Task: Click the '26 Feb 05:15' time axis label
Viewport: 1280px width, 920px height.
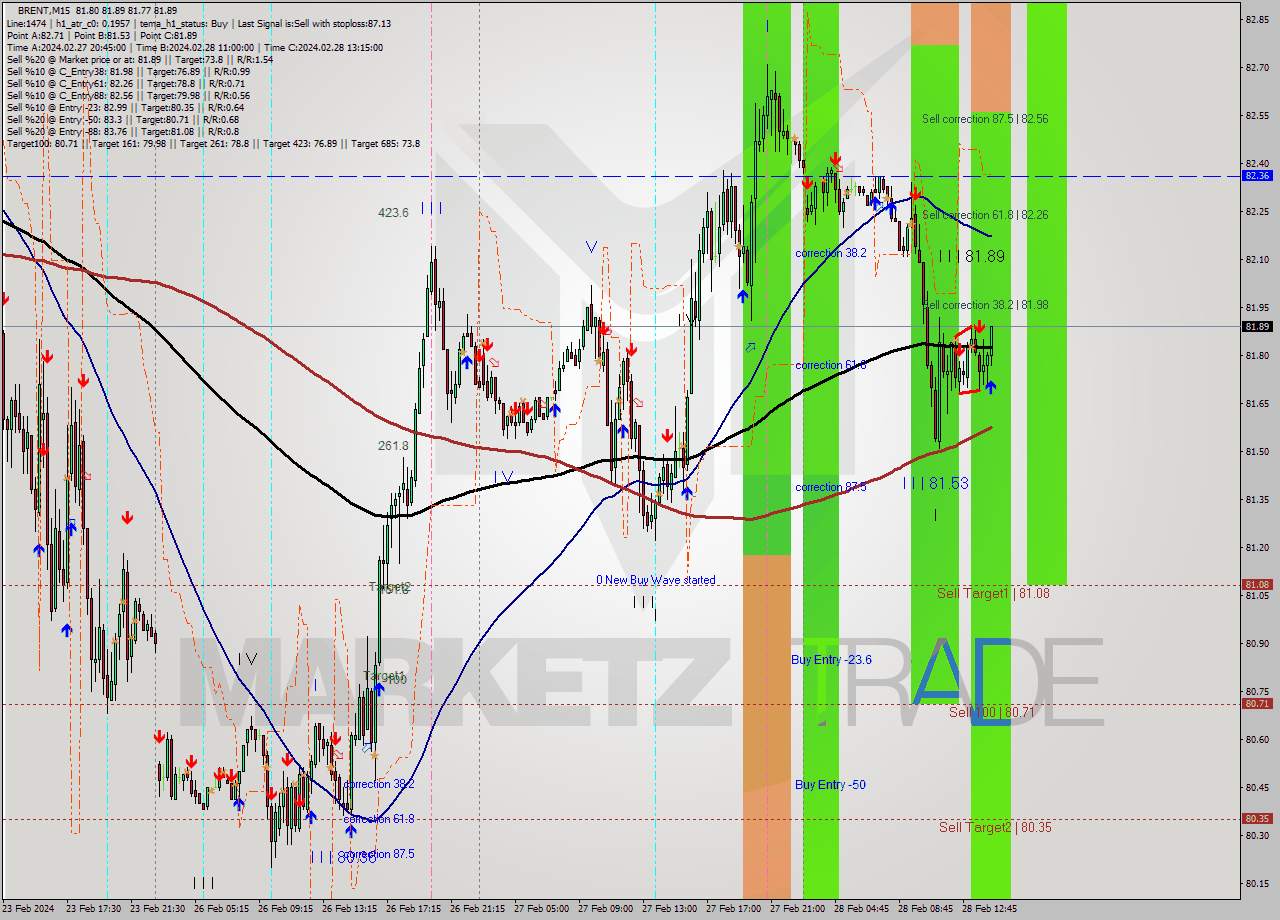Action: tap(221, 909)
